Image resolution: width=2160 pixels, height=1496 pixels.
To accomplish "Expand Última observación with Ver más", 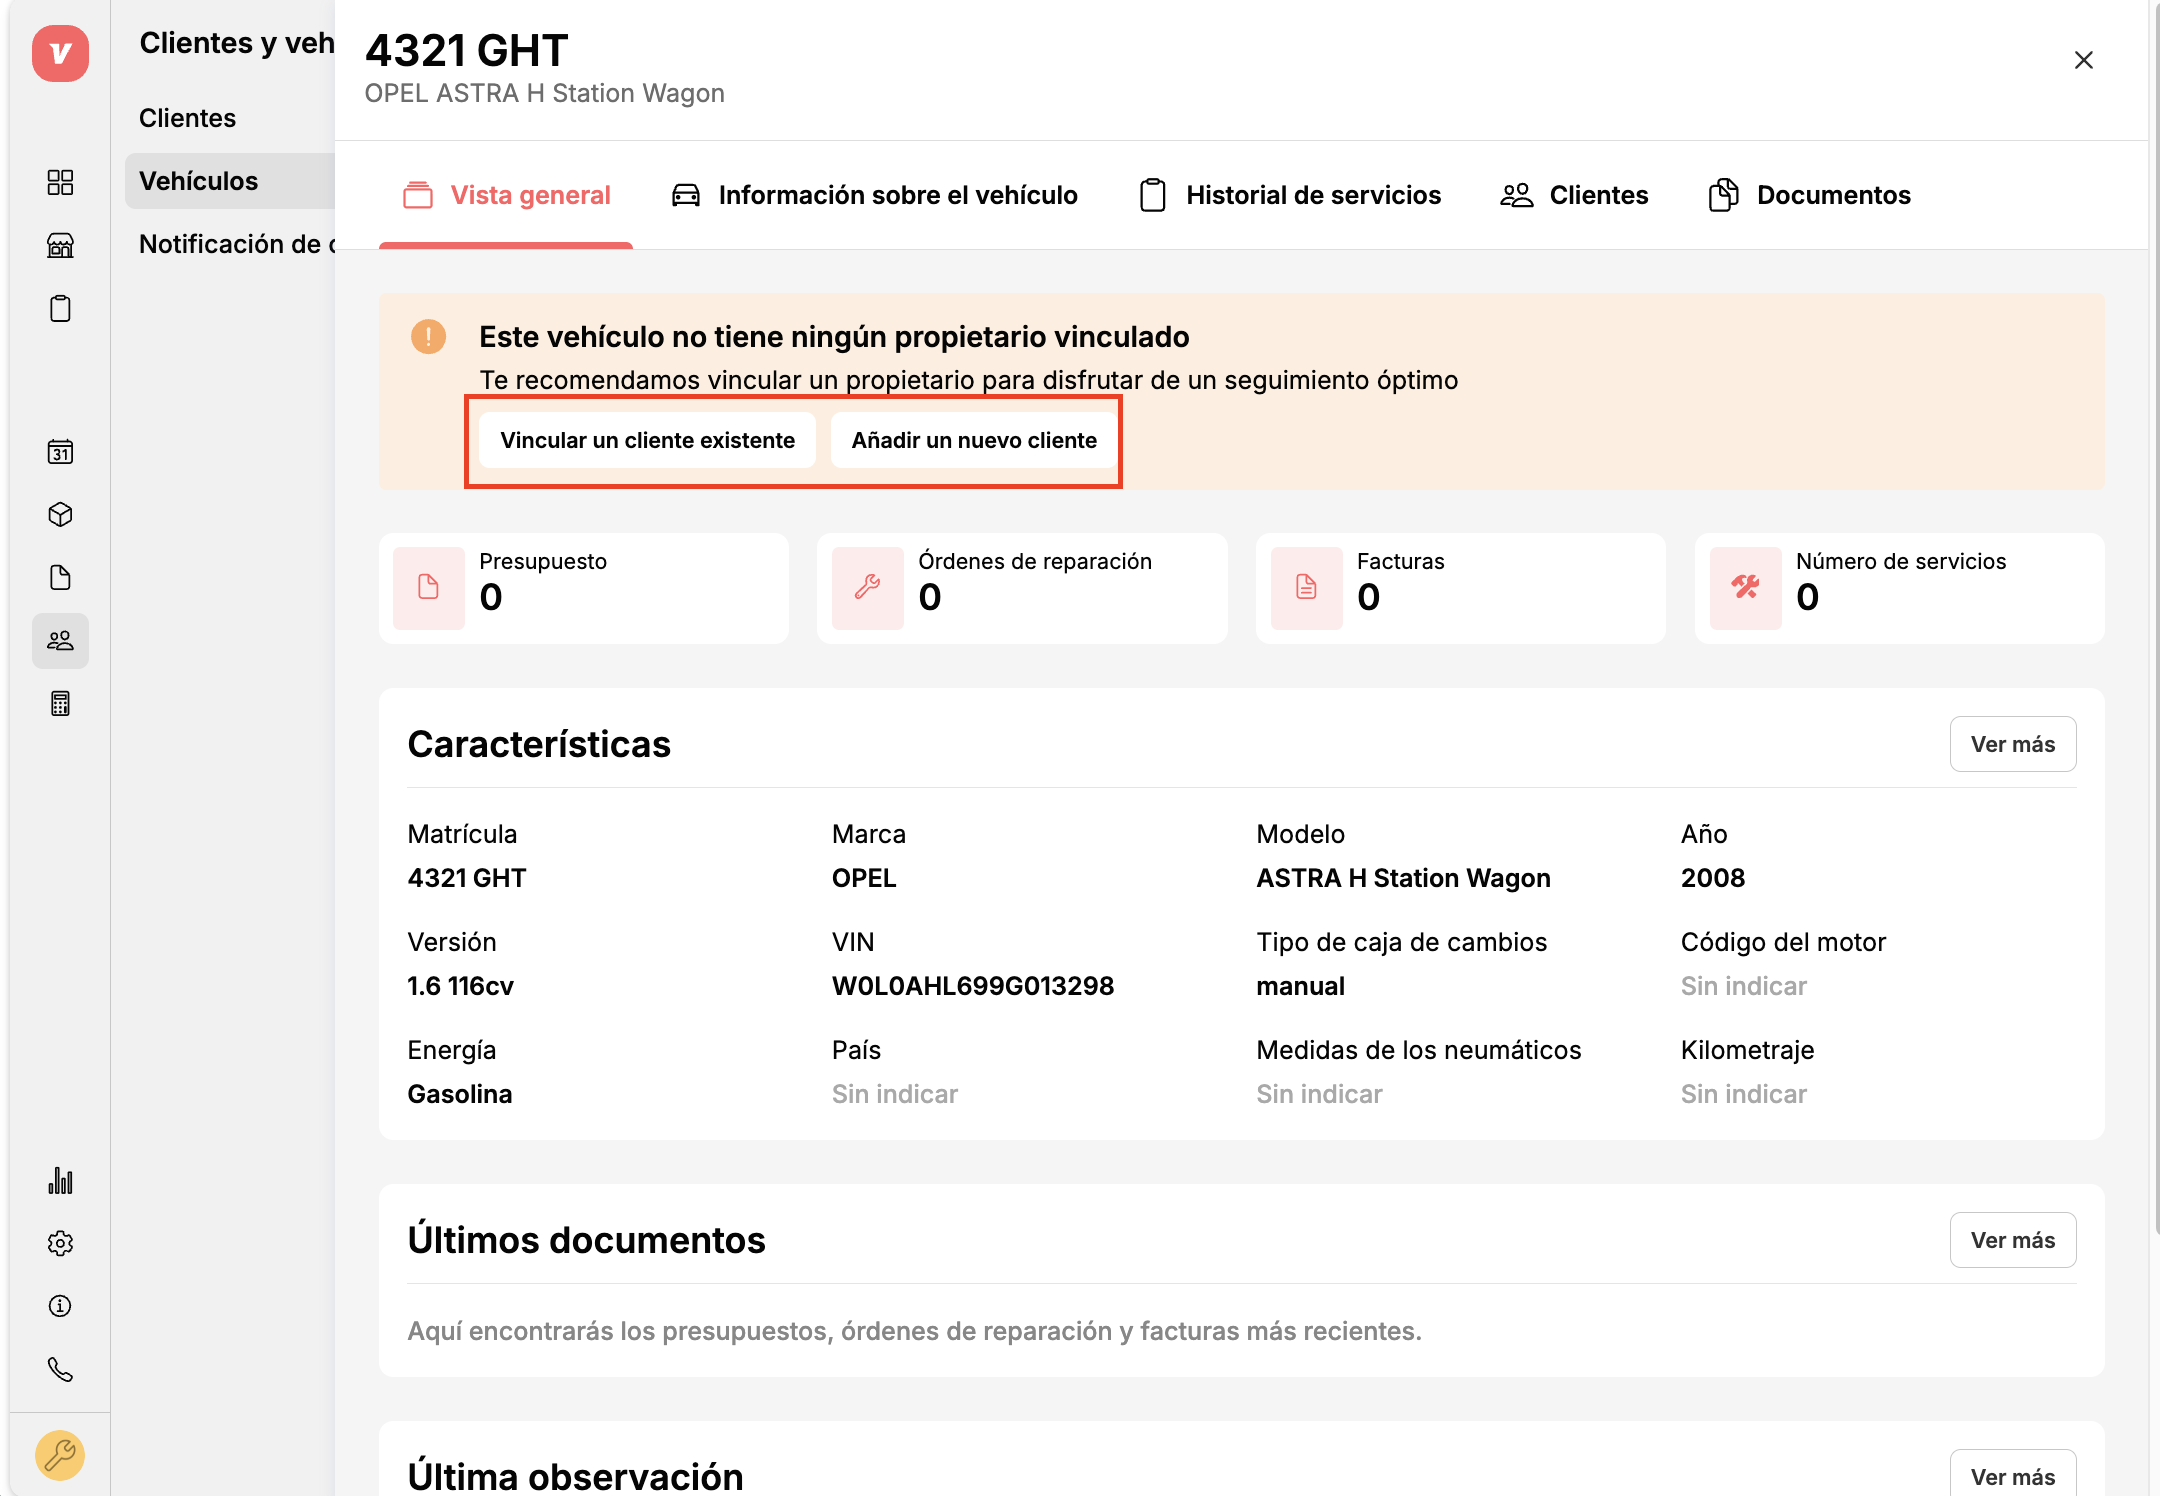I will (2012, 1476).
